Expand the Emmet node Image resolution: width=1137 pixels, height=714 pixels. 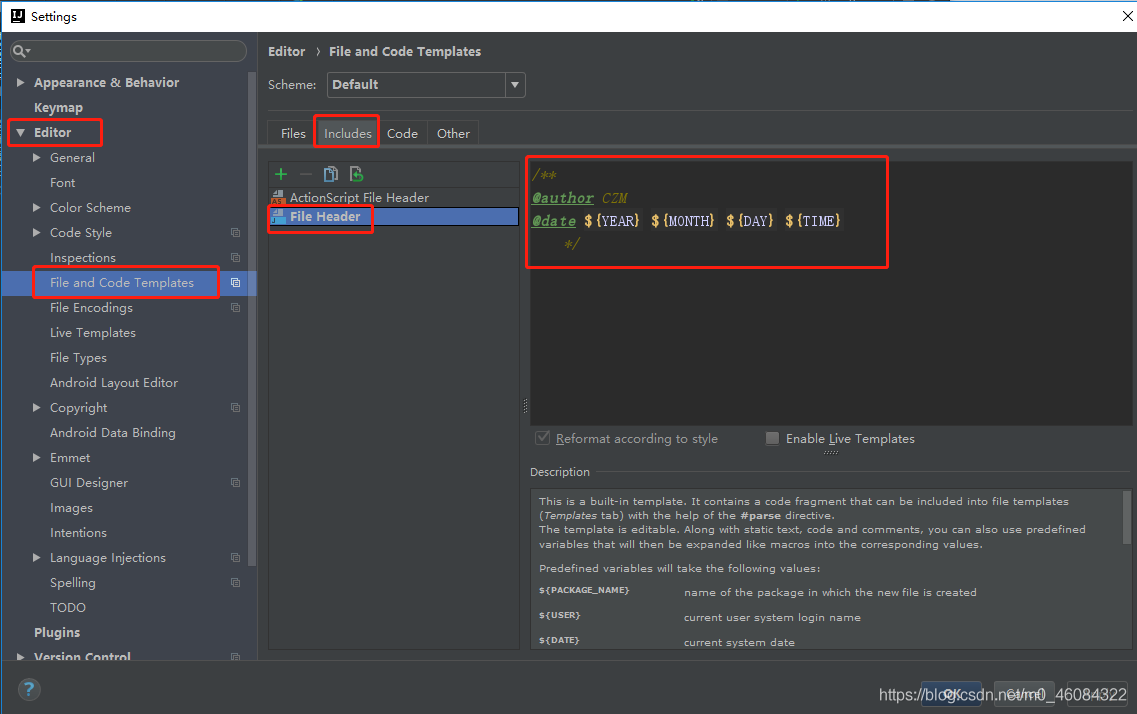point(37,457)
